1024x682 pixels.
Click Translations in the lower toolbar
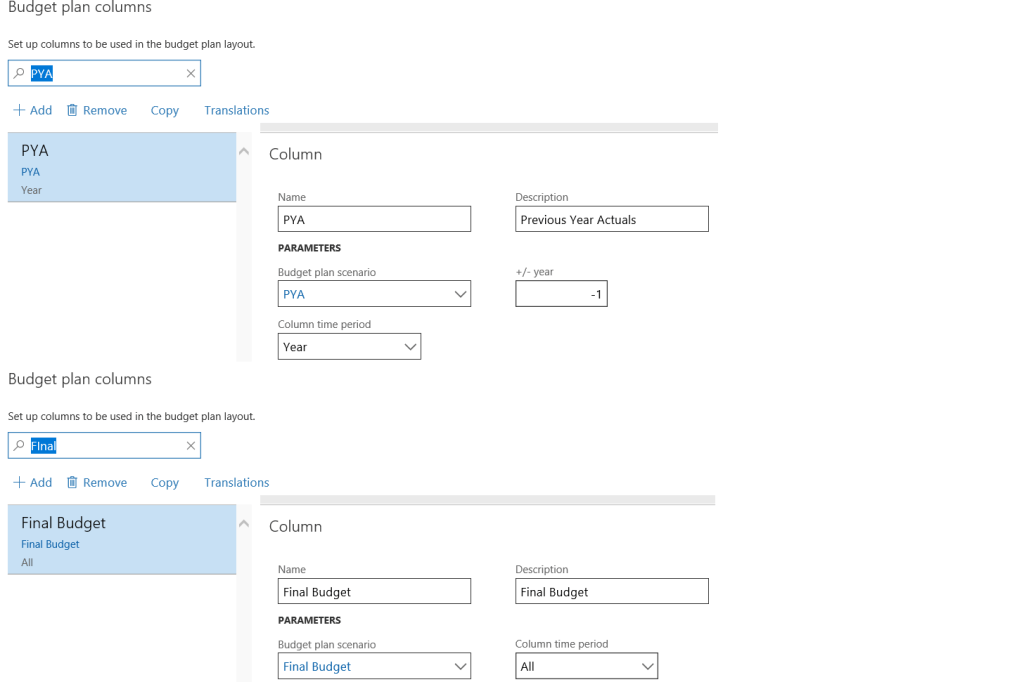click(236, 482)
